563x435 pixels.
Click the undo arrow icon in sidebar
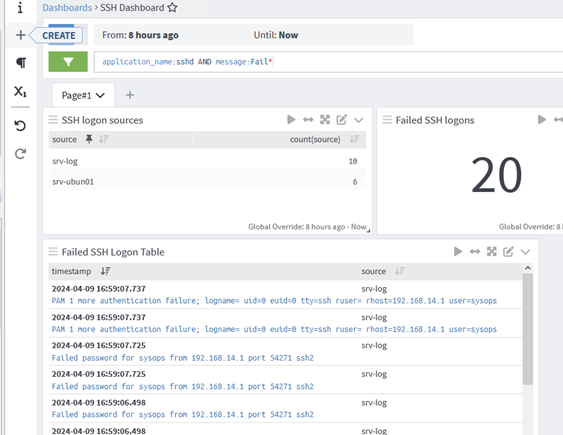tap(20, 126)
